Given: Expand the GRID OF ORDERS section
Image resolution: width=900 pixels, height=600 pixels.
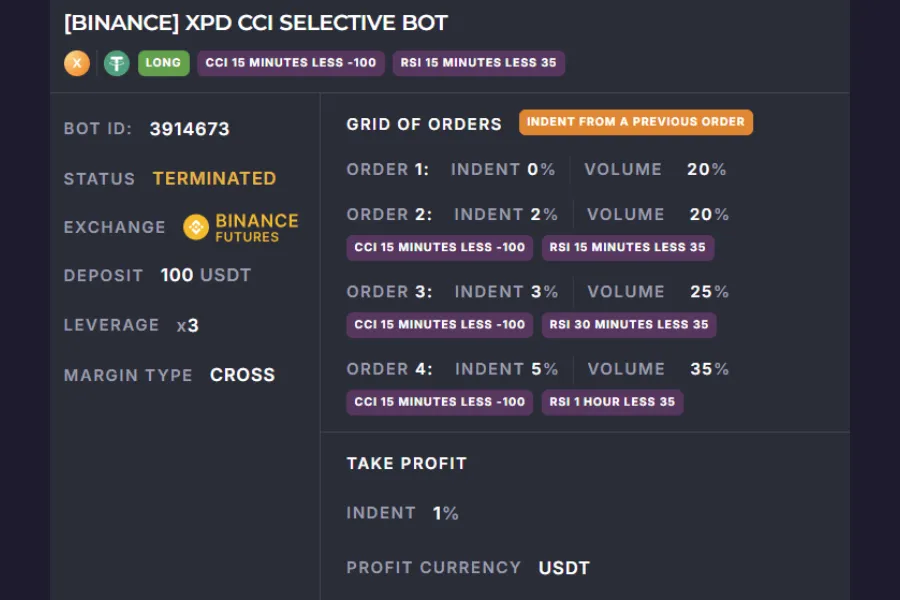Looking at the screenshot, I should tap(424, 124).
